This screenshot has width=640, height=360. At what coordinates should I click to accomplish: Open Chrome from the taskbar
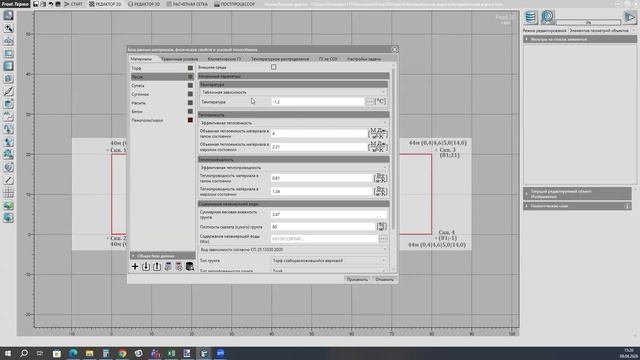point(122,353)
